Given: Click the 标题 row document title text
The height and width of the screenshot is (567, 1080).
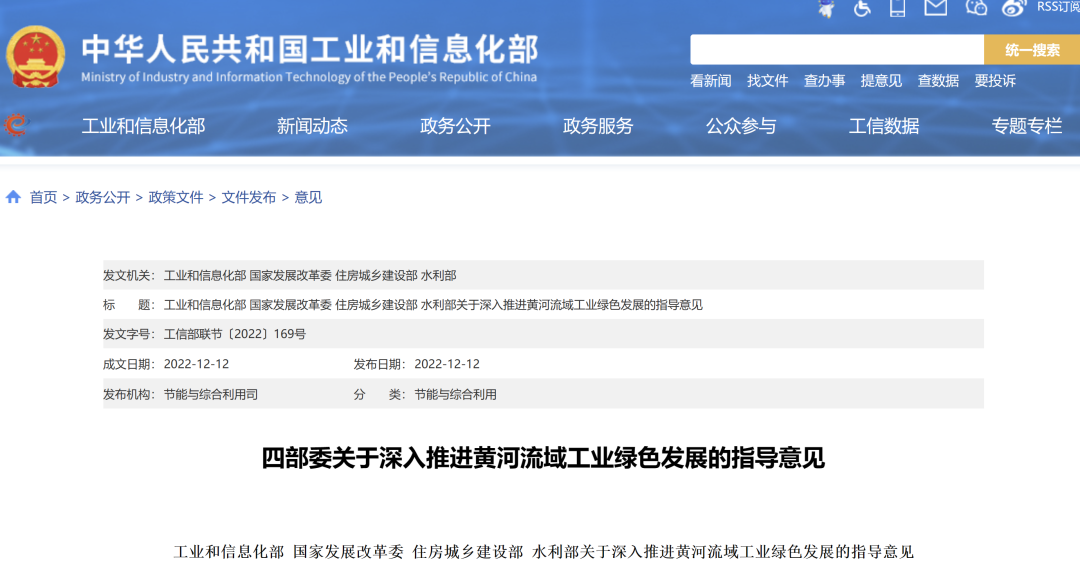Looking at the screenshot, I should pyautogui.click(x=433, y=305).
